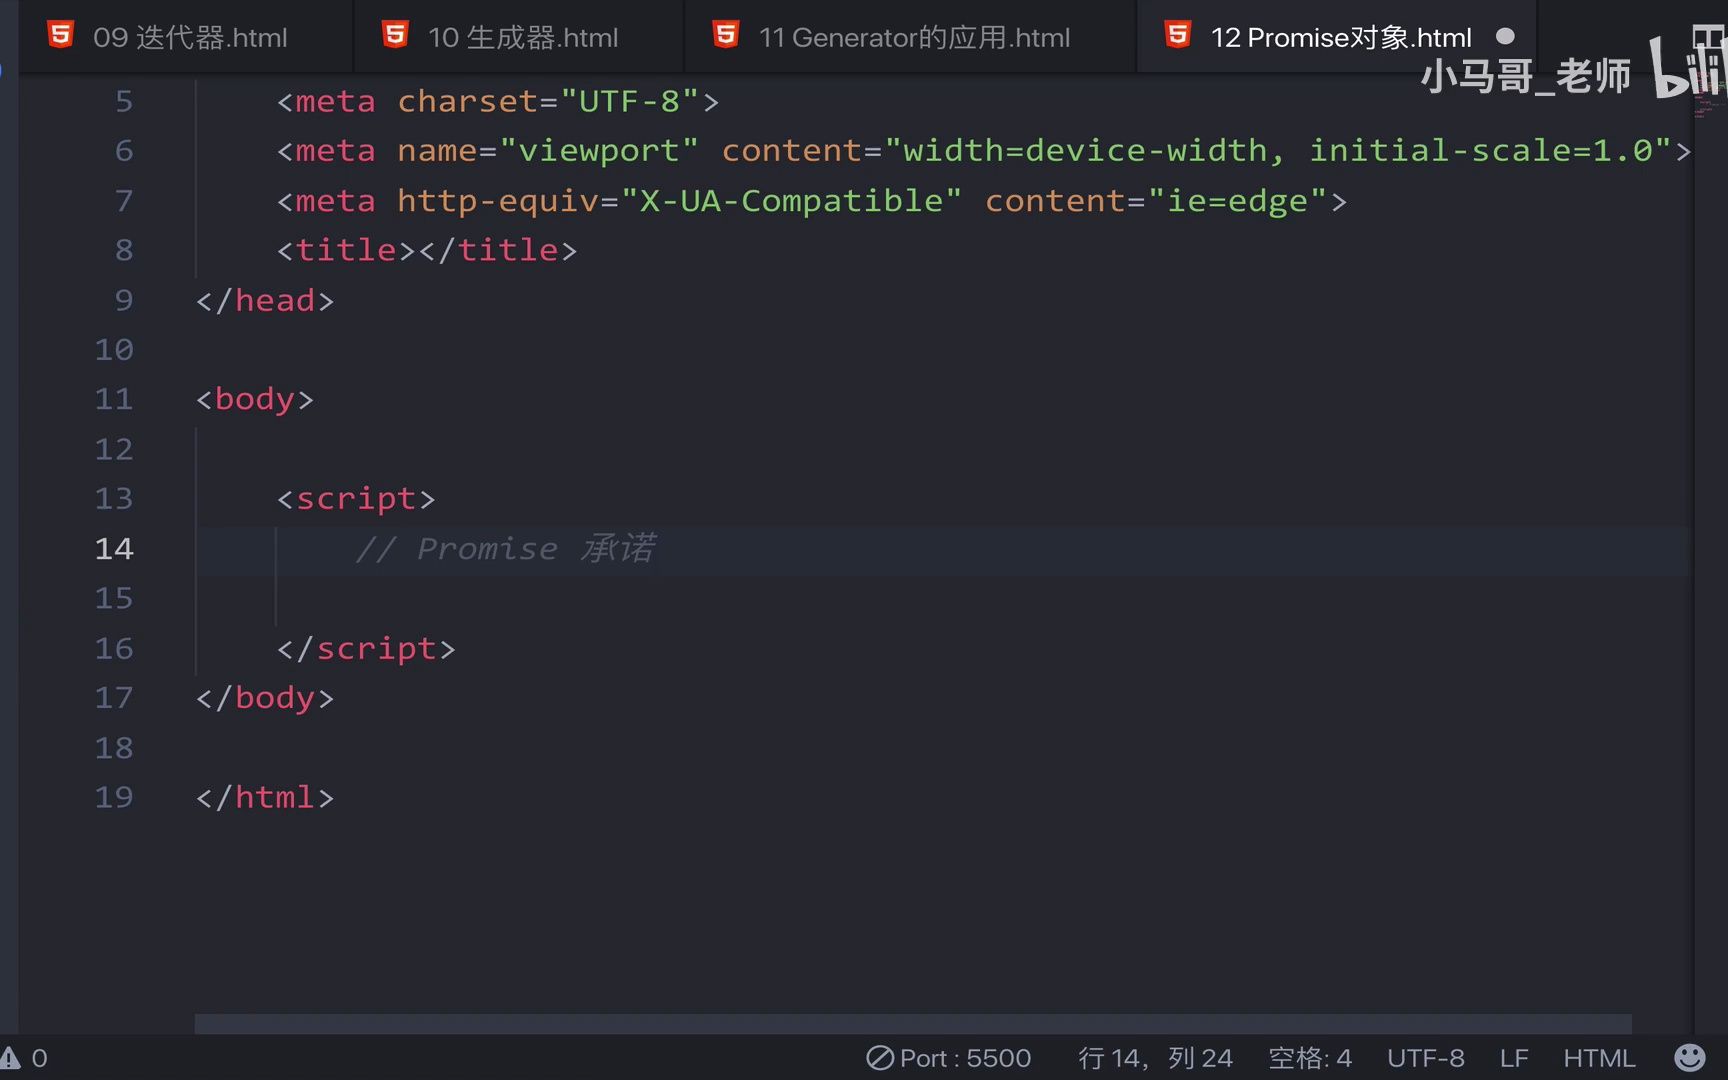This screenshot has width=1728, height=1080.
Task: Open the 11 Generator的应用.html tab
Action: pos(910,37)
